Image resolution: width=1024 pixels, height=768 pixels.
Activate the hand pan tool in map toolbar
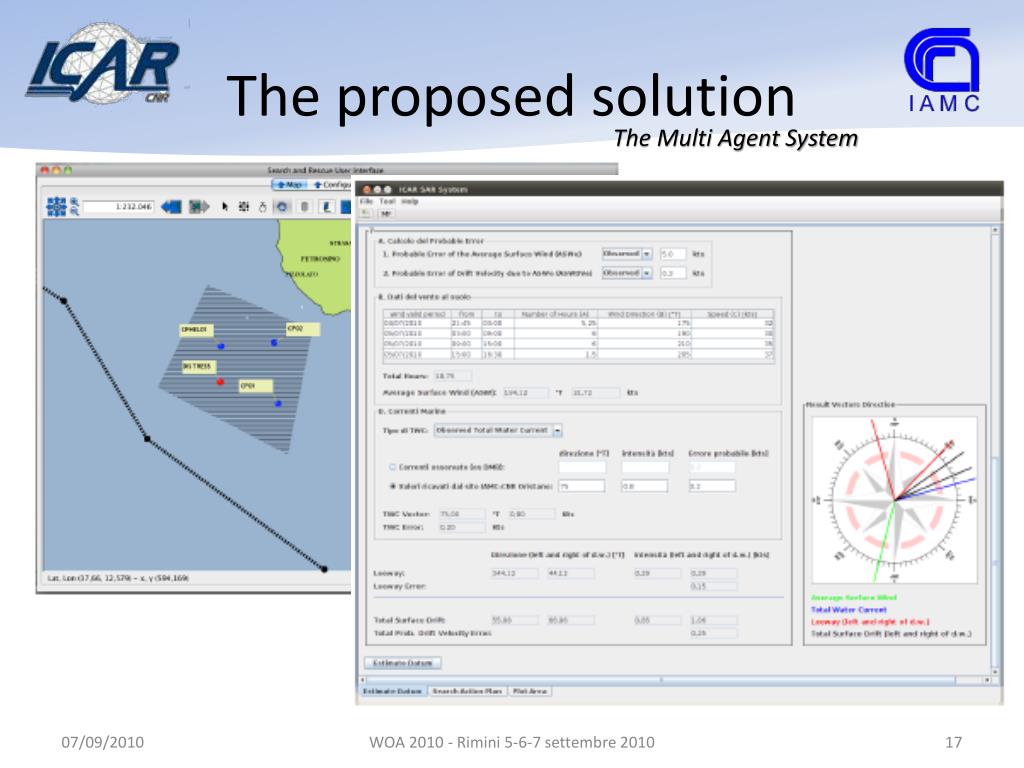point(263,207)
